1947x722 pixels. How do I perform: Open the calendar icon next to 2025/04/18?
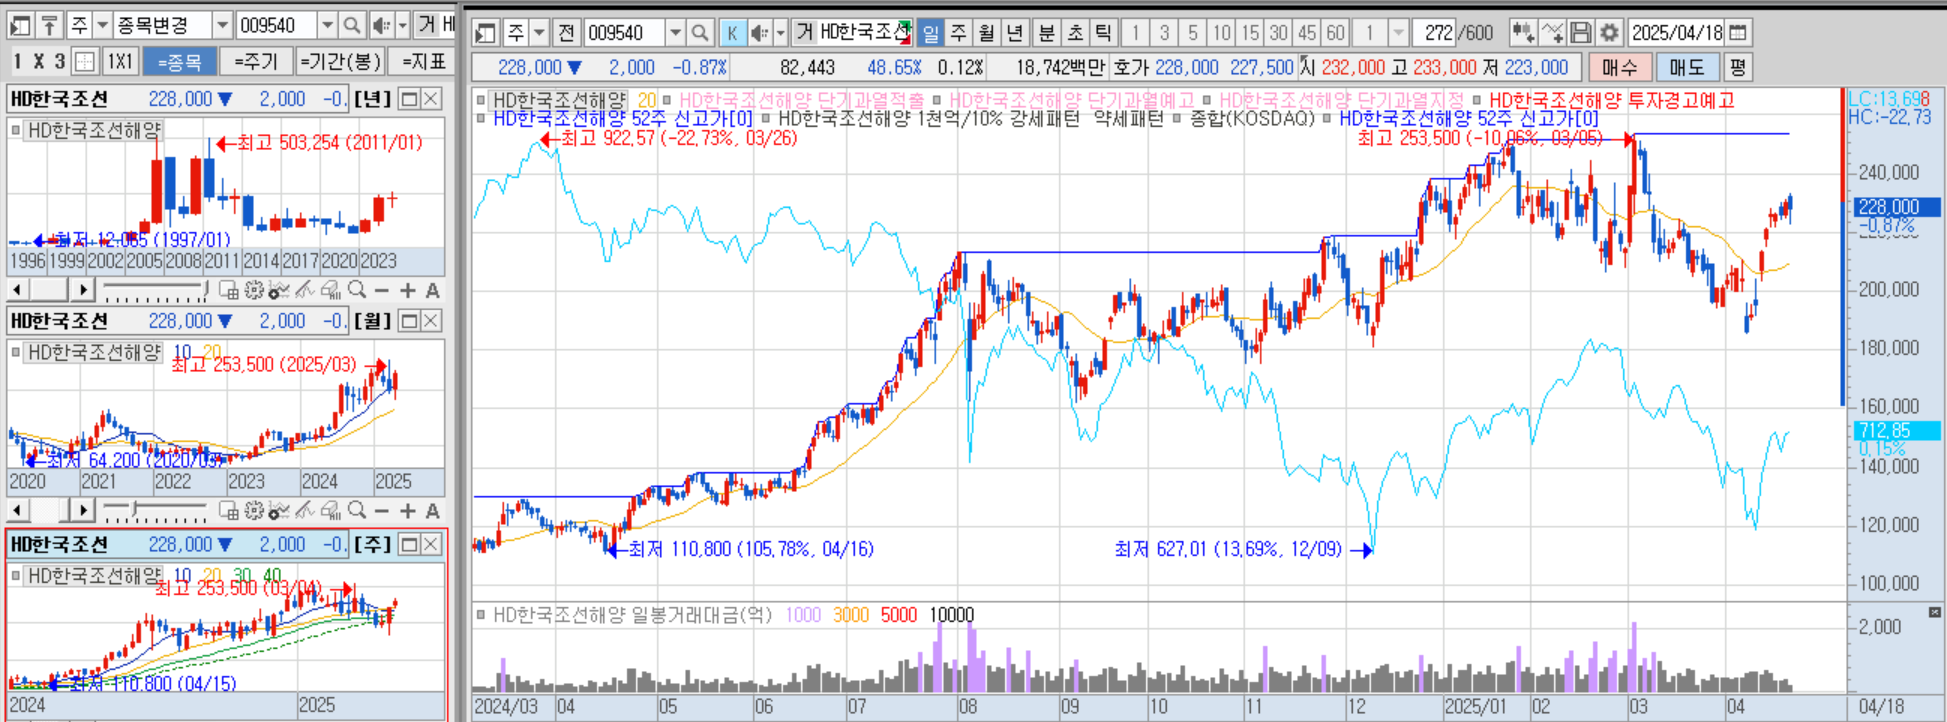(1738, 33)
